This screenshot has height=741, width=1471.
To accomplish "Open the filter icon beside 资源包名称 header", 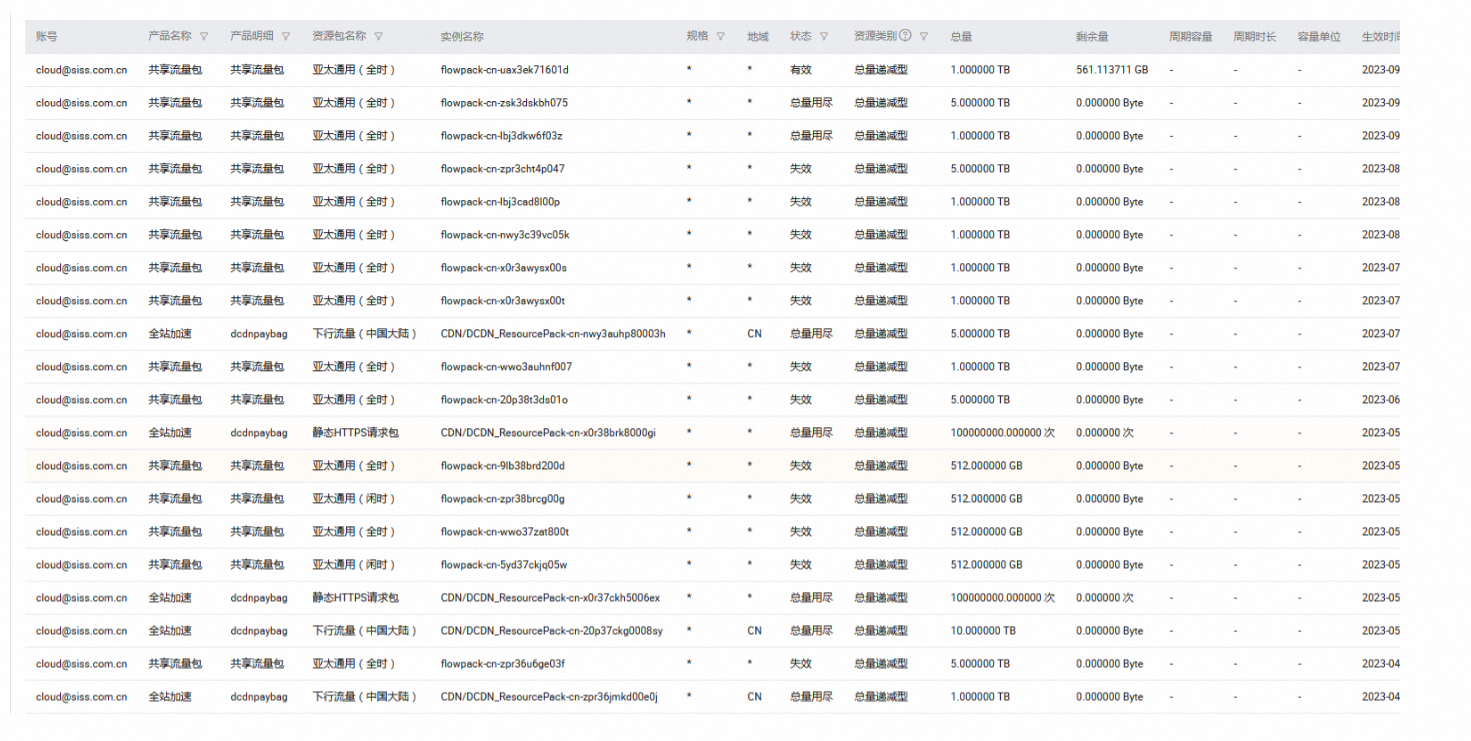I will 379,36.
